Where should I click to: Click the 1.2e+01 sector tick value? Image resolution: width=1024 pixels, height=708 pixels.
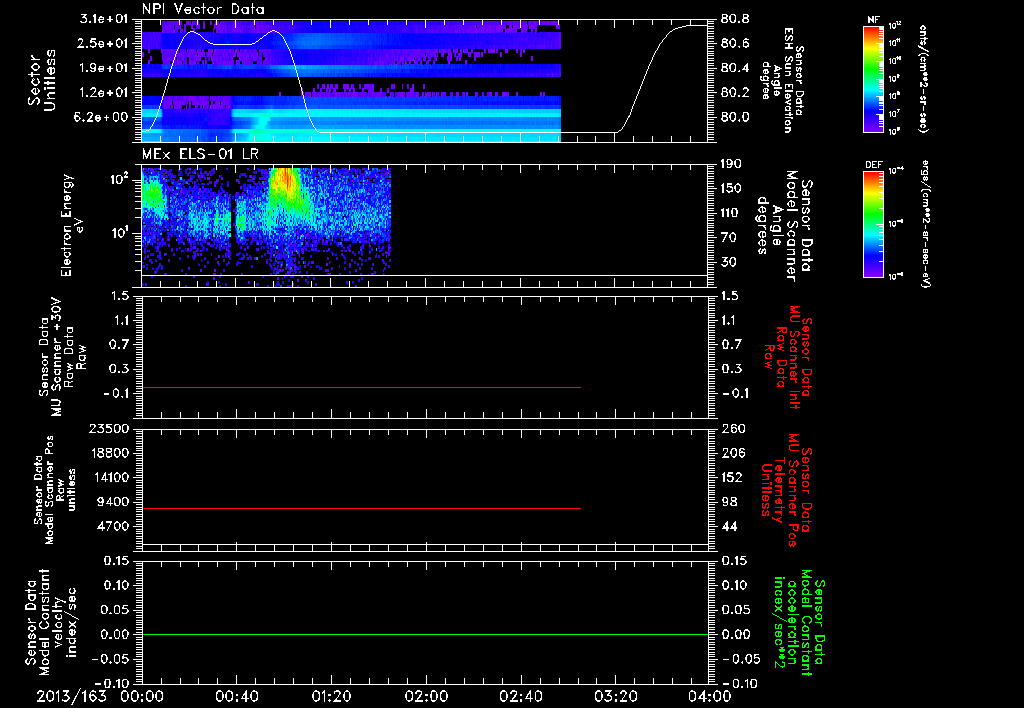103,93
